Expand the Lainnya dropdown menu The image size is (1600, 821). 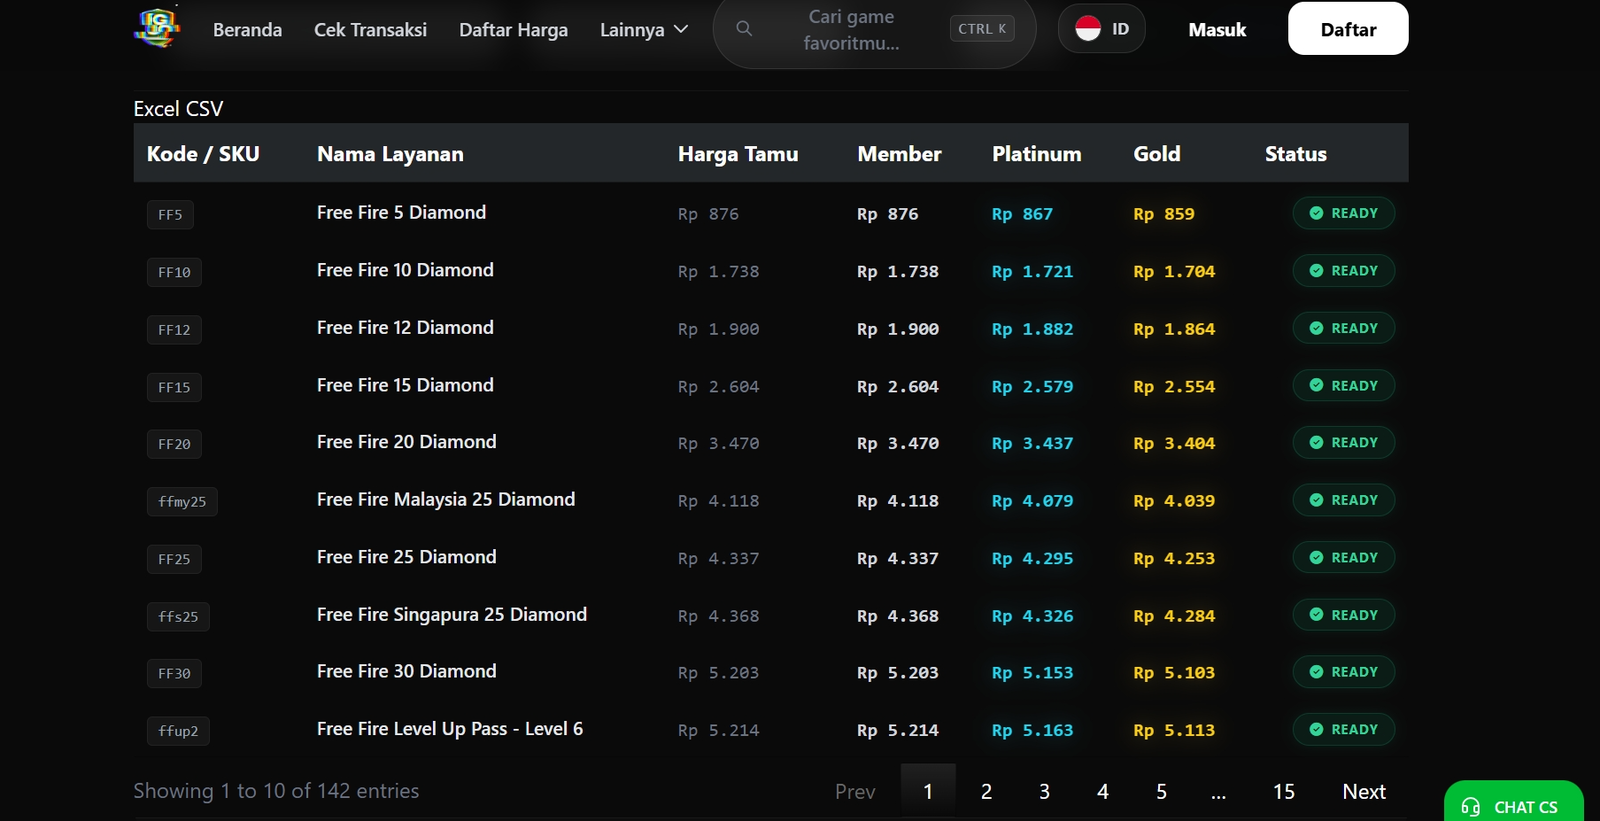[x=644, y=30]
